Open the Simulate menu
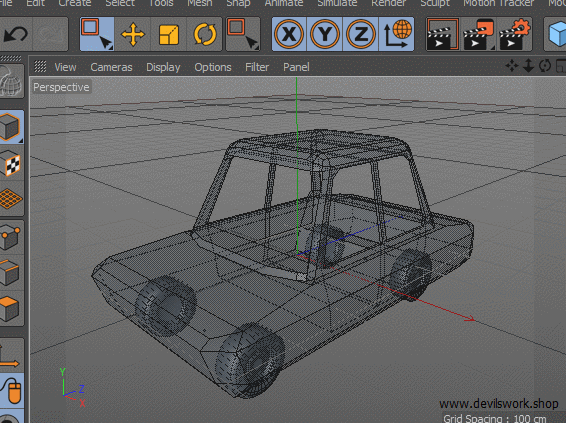 click(x=337, y=3)
